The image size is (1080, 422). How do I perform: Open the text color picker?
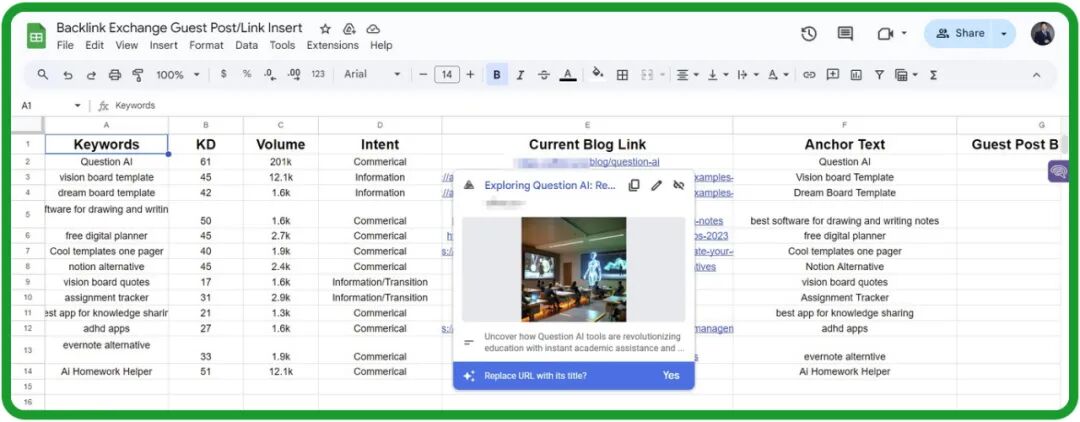[567, 75]
